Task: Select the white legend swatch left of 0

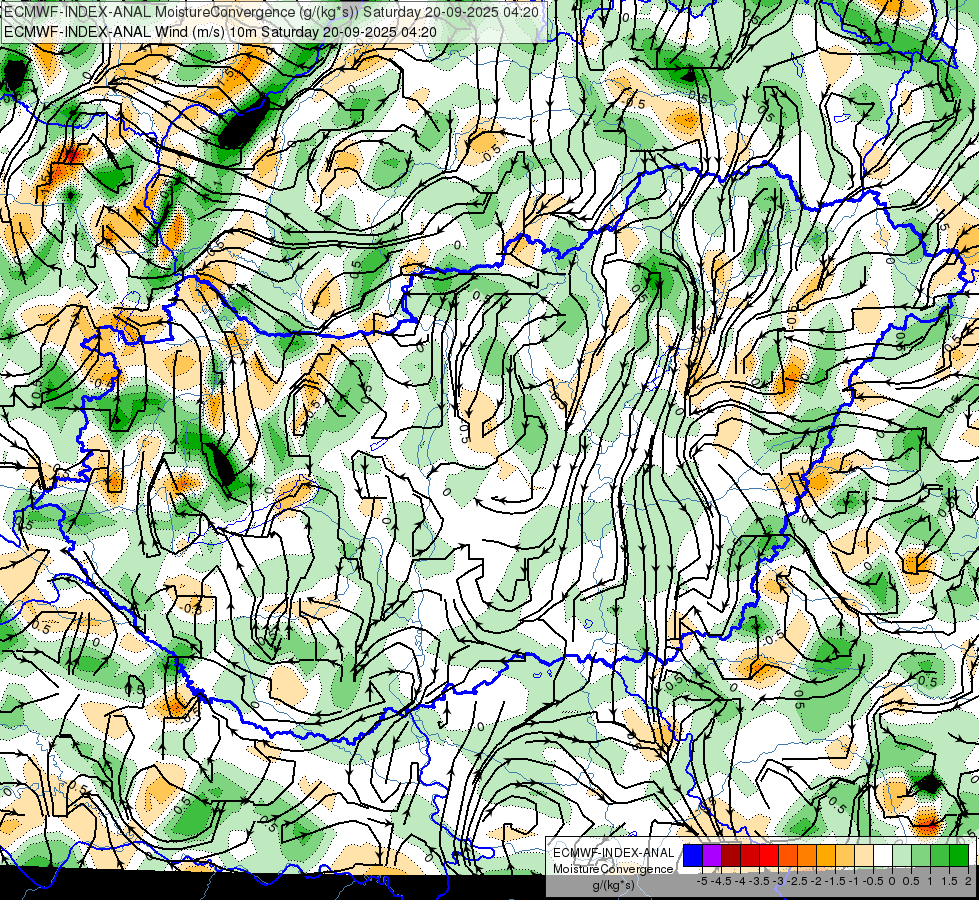Action: (x=883, y=856)
